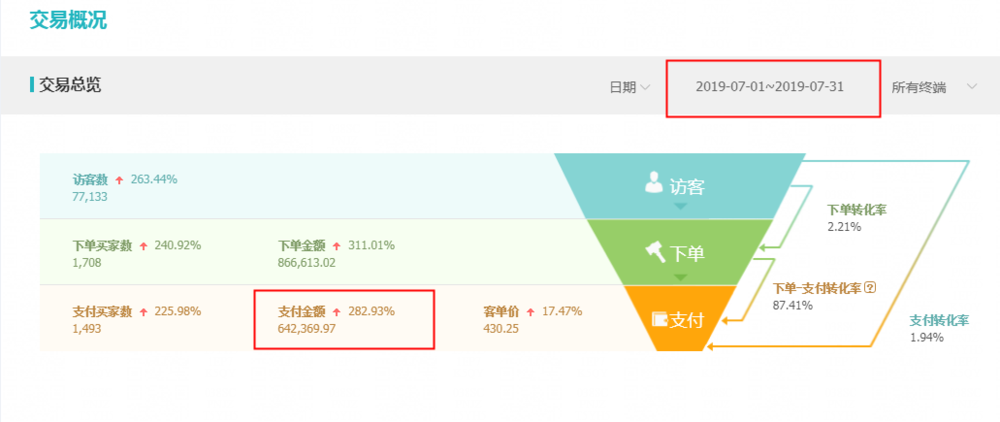Click the gavel icon beside 下单

[x=656, y=252]
